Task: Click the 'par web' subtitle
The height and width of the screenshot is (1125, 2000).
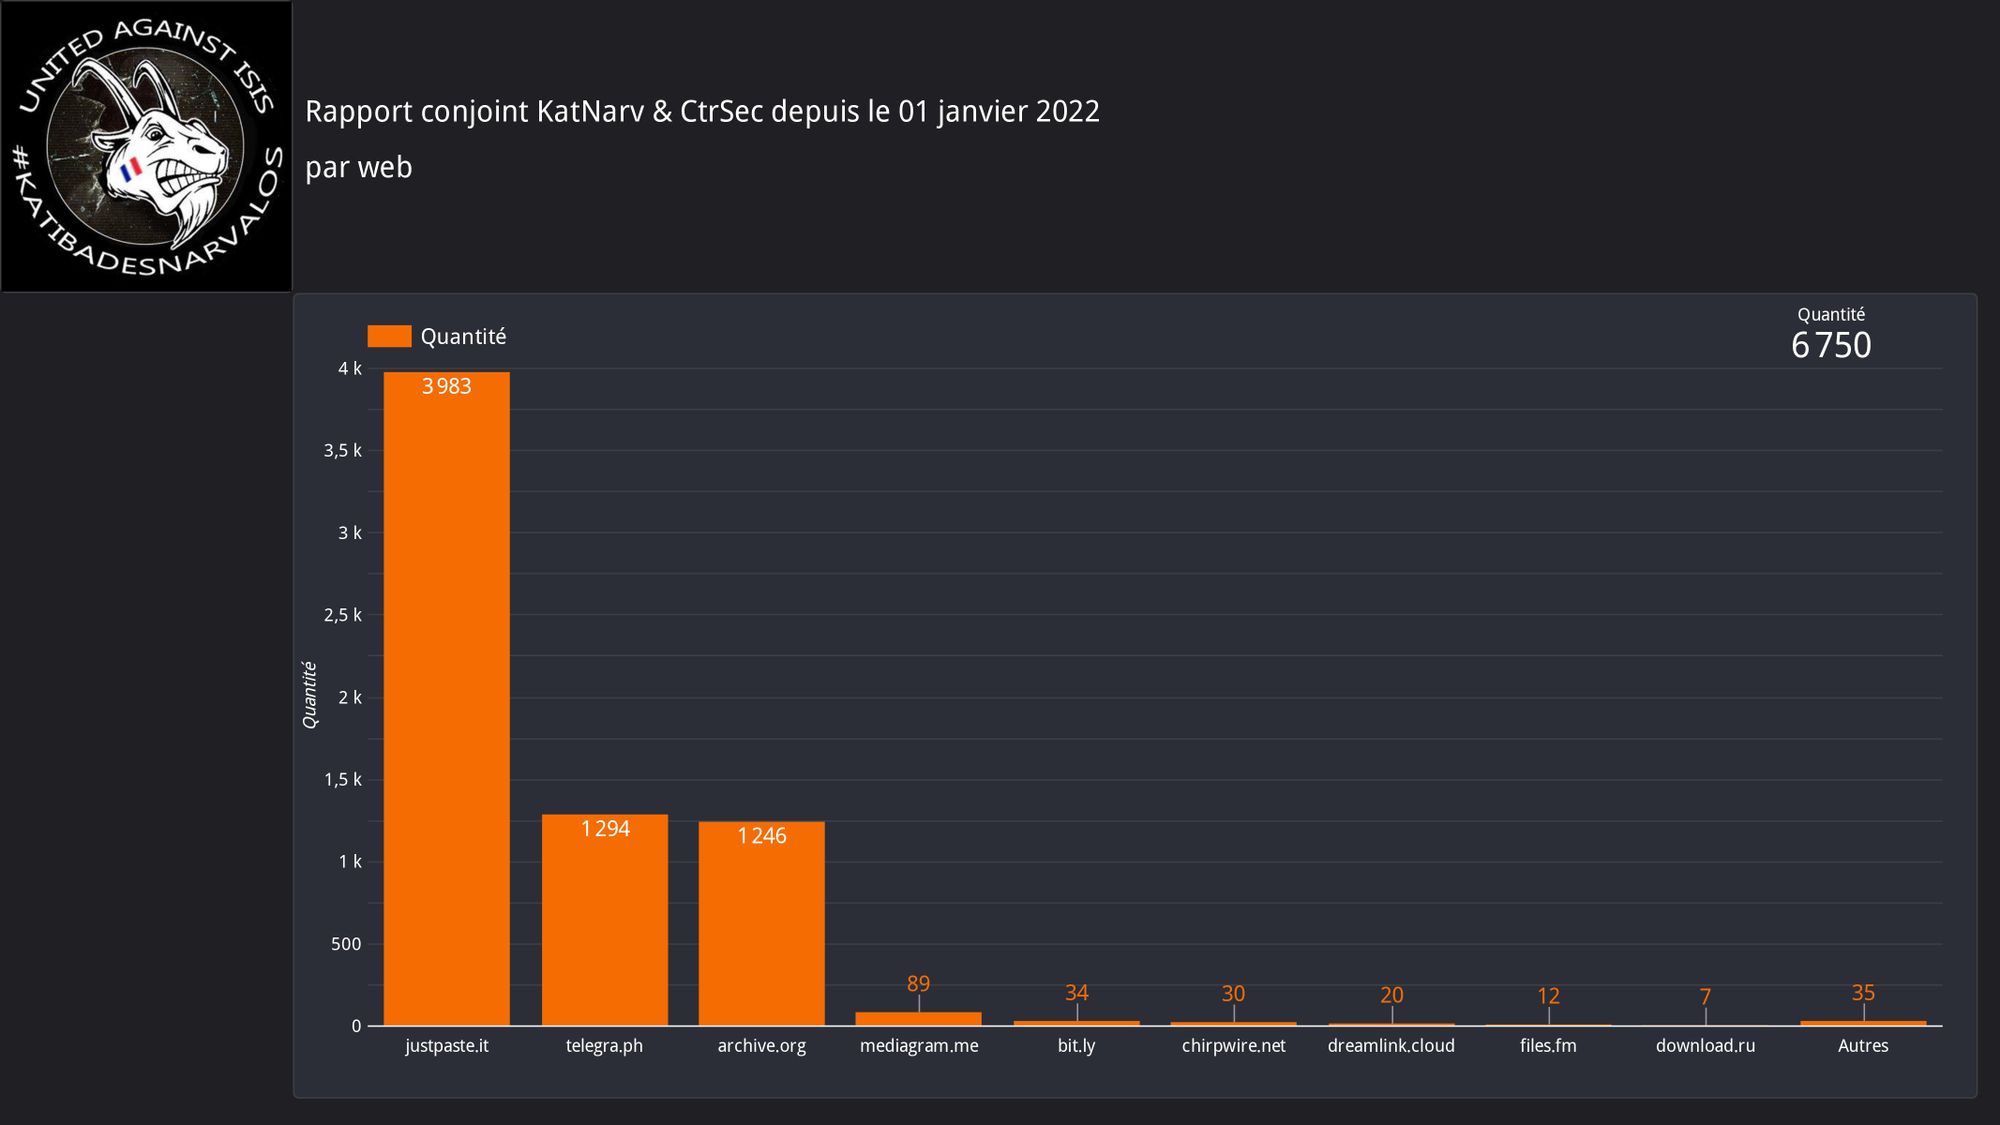Action: pyautogui.click(x=358, y=167)
